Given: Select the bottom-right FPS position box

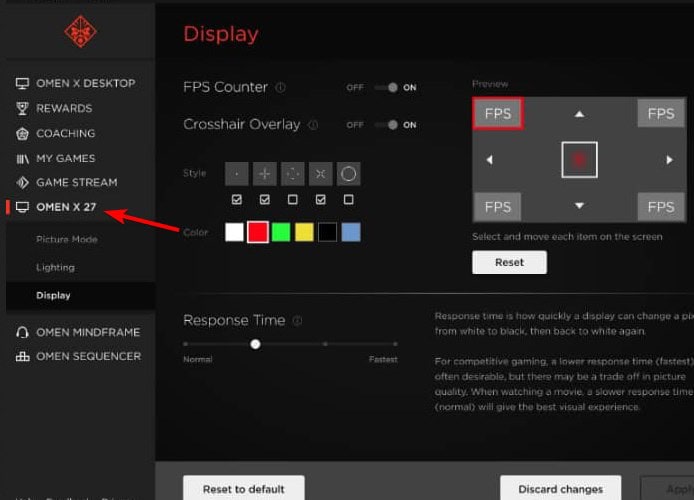Looking at the screenshot, I should tap(661, 207).
